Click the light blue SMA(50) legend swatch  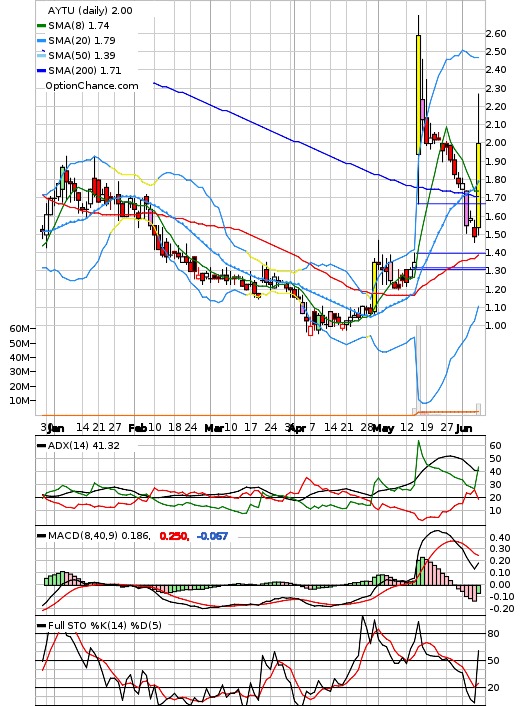41,55
